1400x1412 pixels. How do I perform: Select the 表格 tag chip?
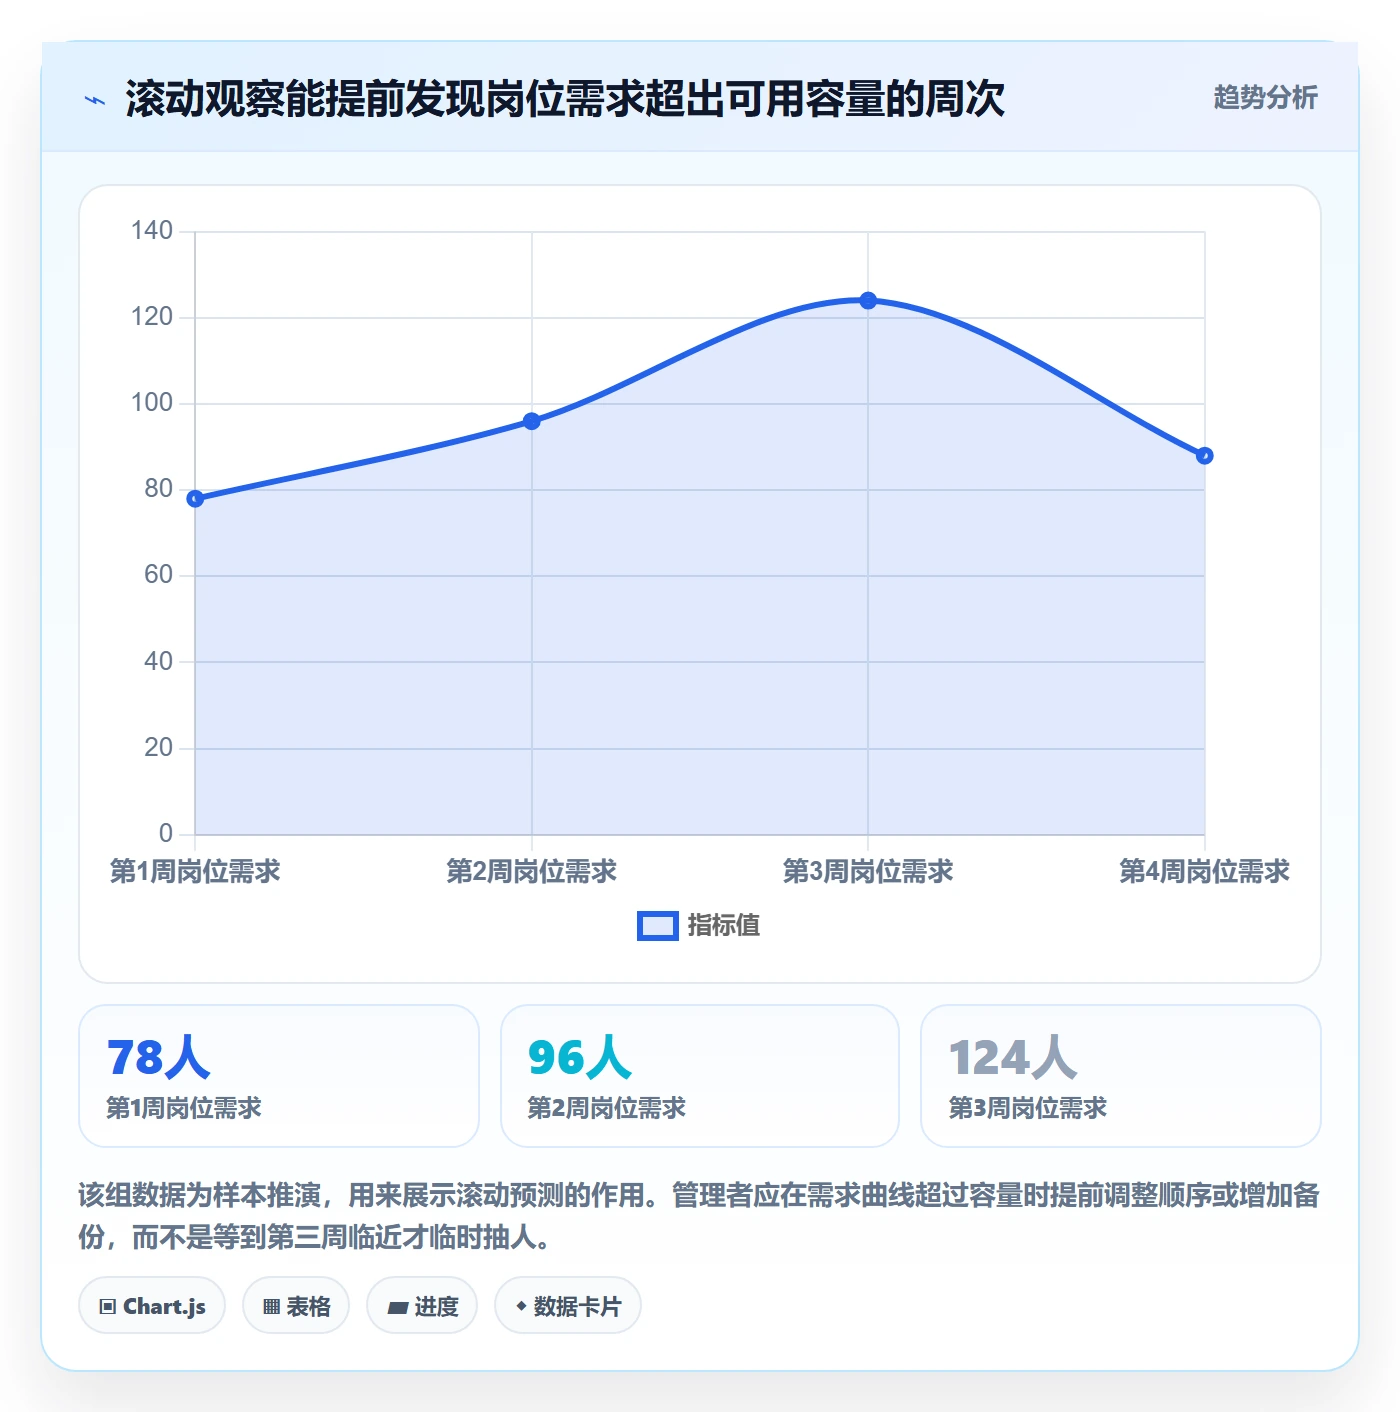pyautogui.click(x=296, y=1305)
